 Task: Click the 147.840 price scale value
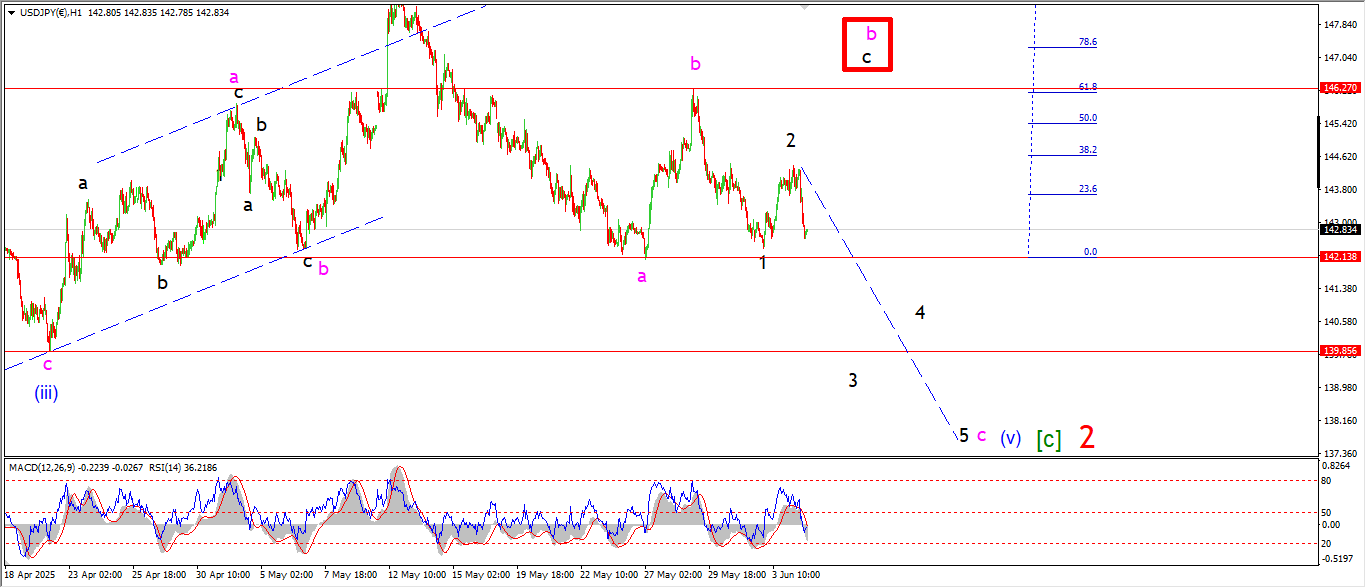tap(1338, 24)
